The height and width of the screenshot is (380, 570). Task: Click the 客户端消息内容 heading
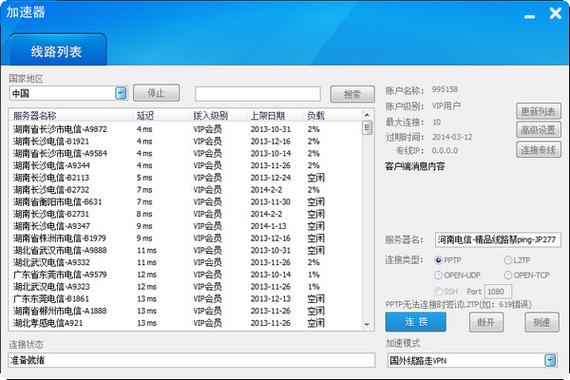(415, 167)
